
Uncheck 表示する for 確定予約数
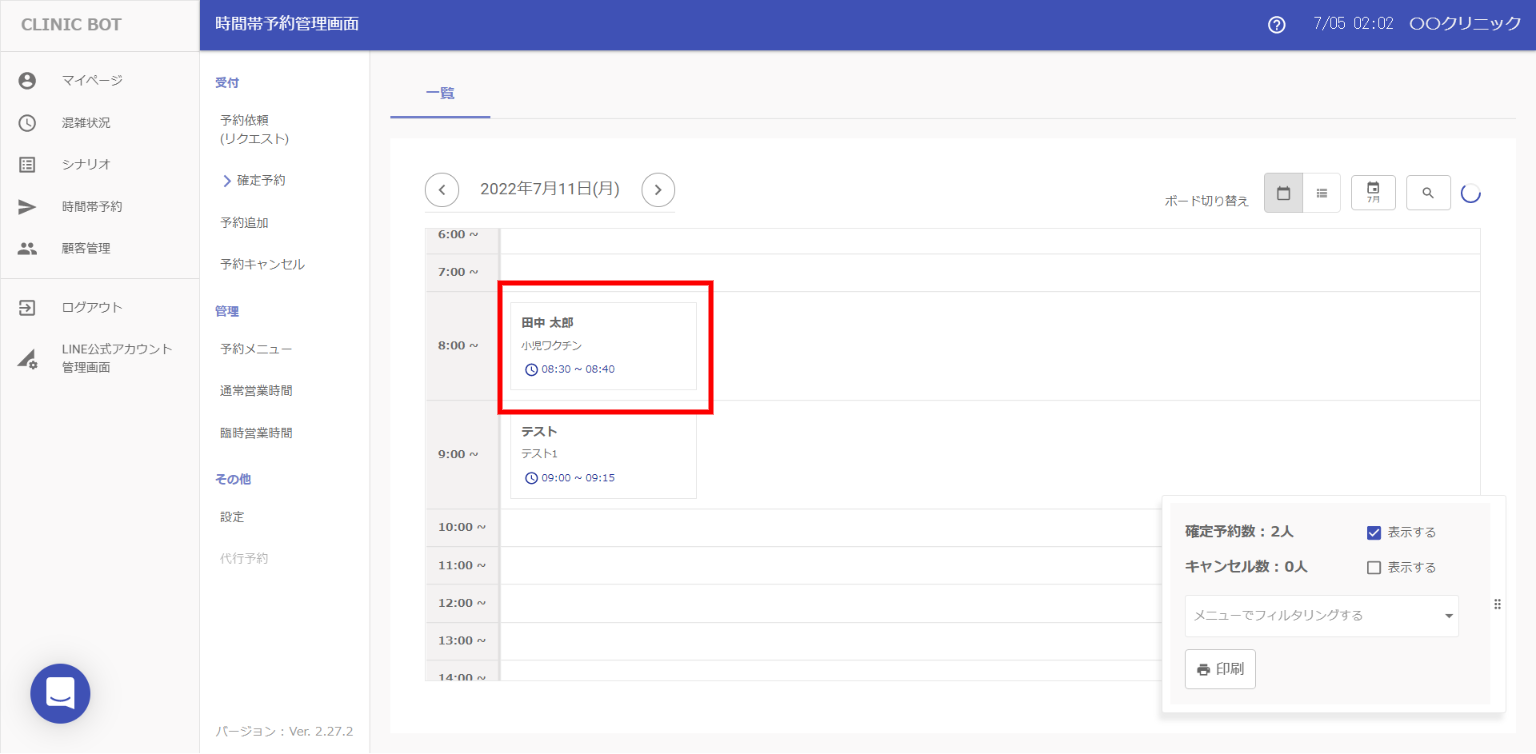[1374, 533]
